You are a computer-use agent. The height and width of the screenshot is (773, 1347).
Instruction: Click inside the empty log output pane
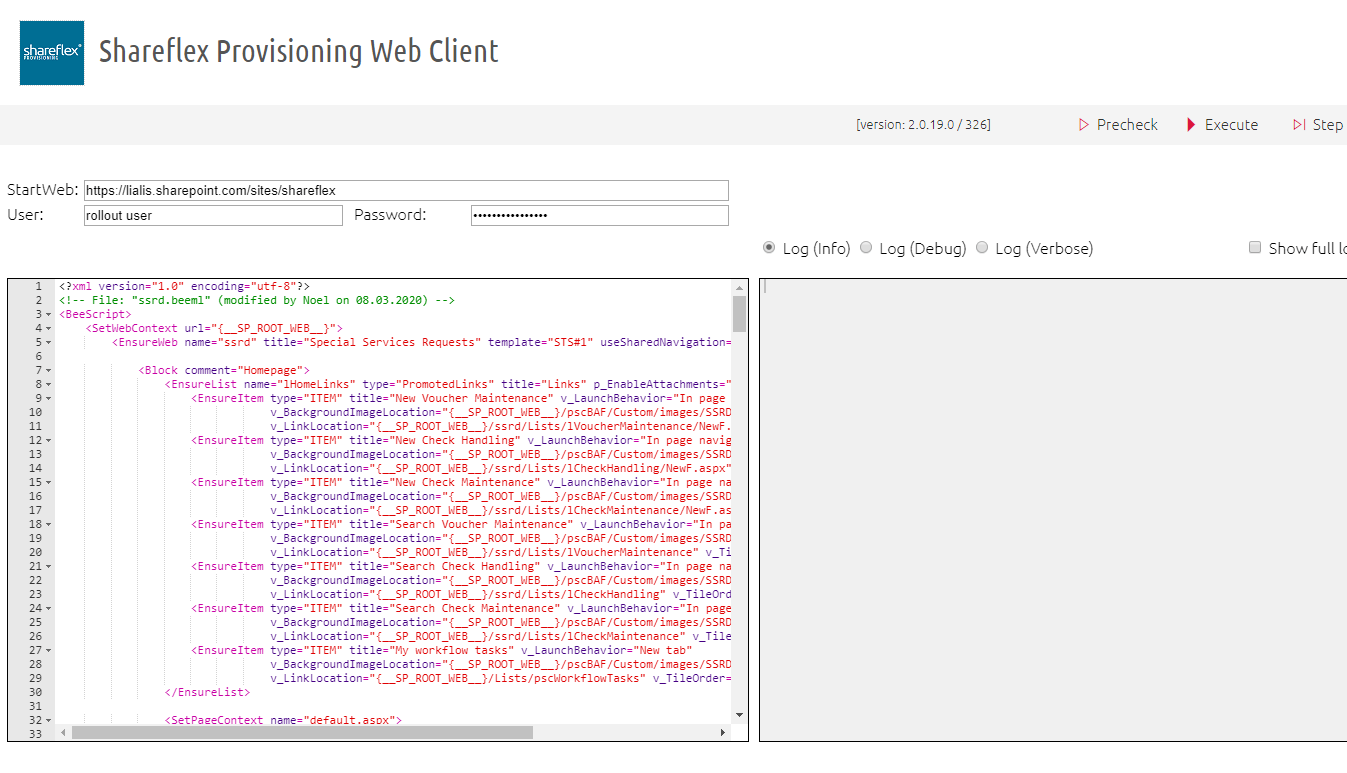point(1053,510)
